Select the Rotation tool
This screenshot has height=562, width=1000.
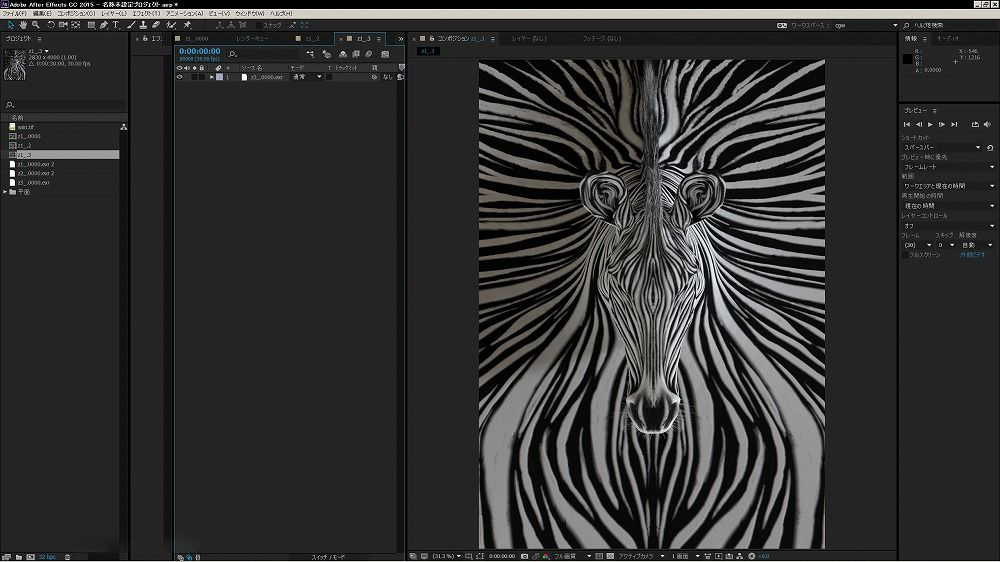(50, 25)
